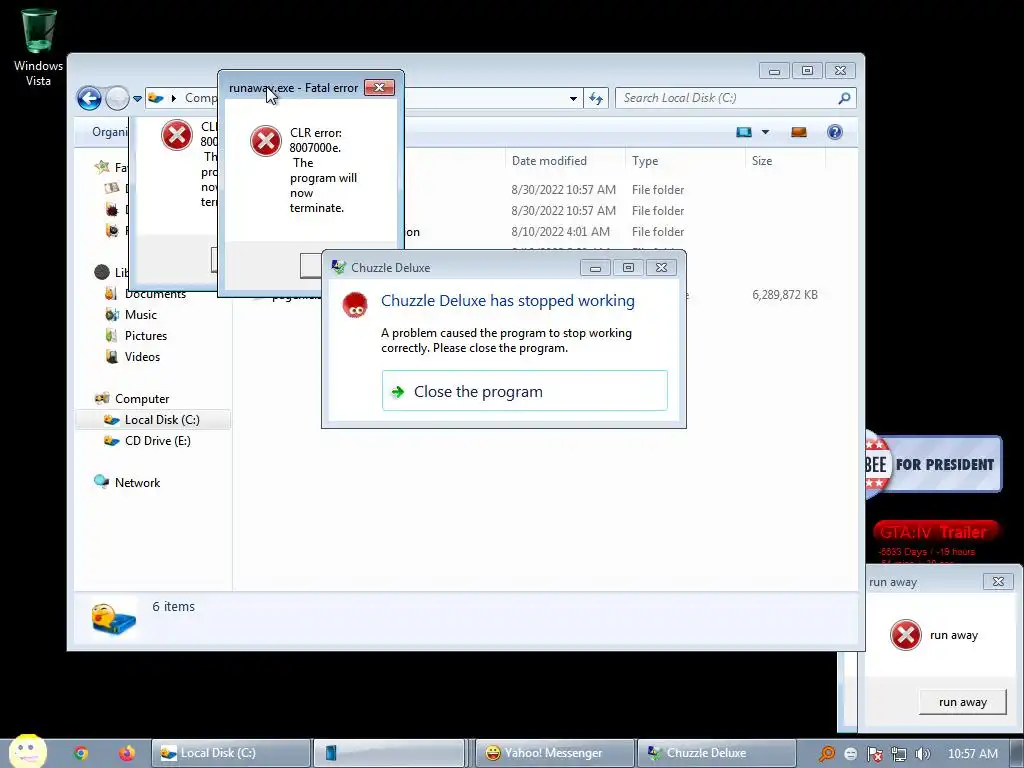Click the 6,289,872 KB size cell
The width and height of the screenshot is (1024, 768).
pos(784,295)
